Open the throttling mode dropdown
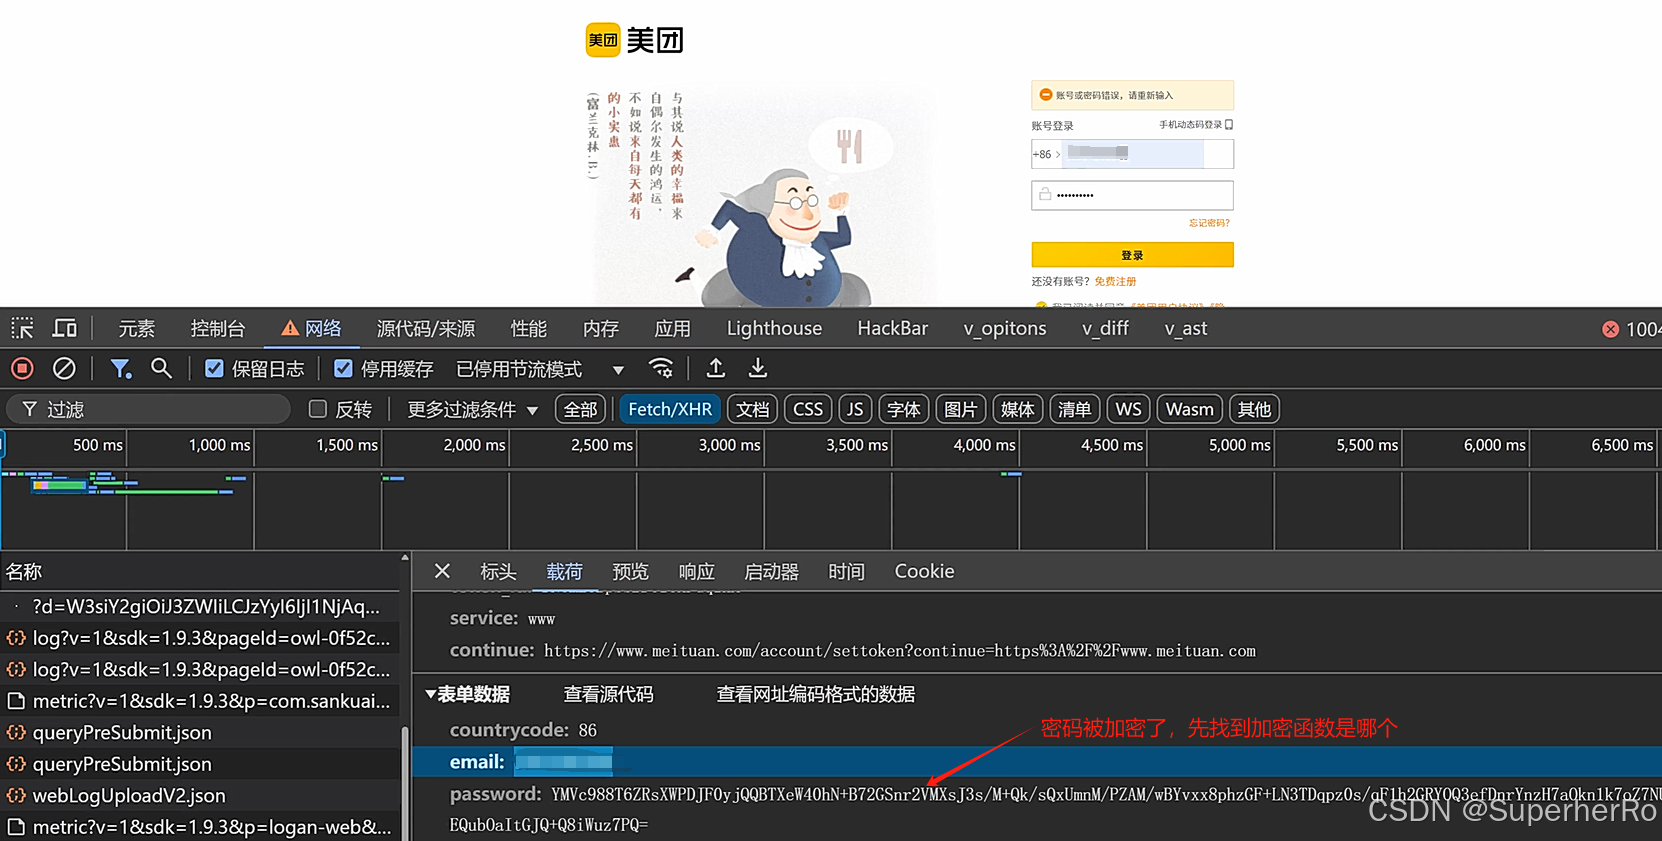 click(x=540, y=369)
